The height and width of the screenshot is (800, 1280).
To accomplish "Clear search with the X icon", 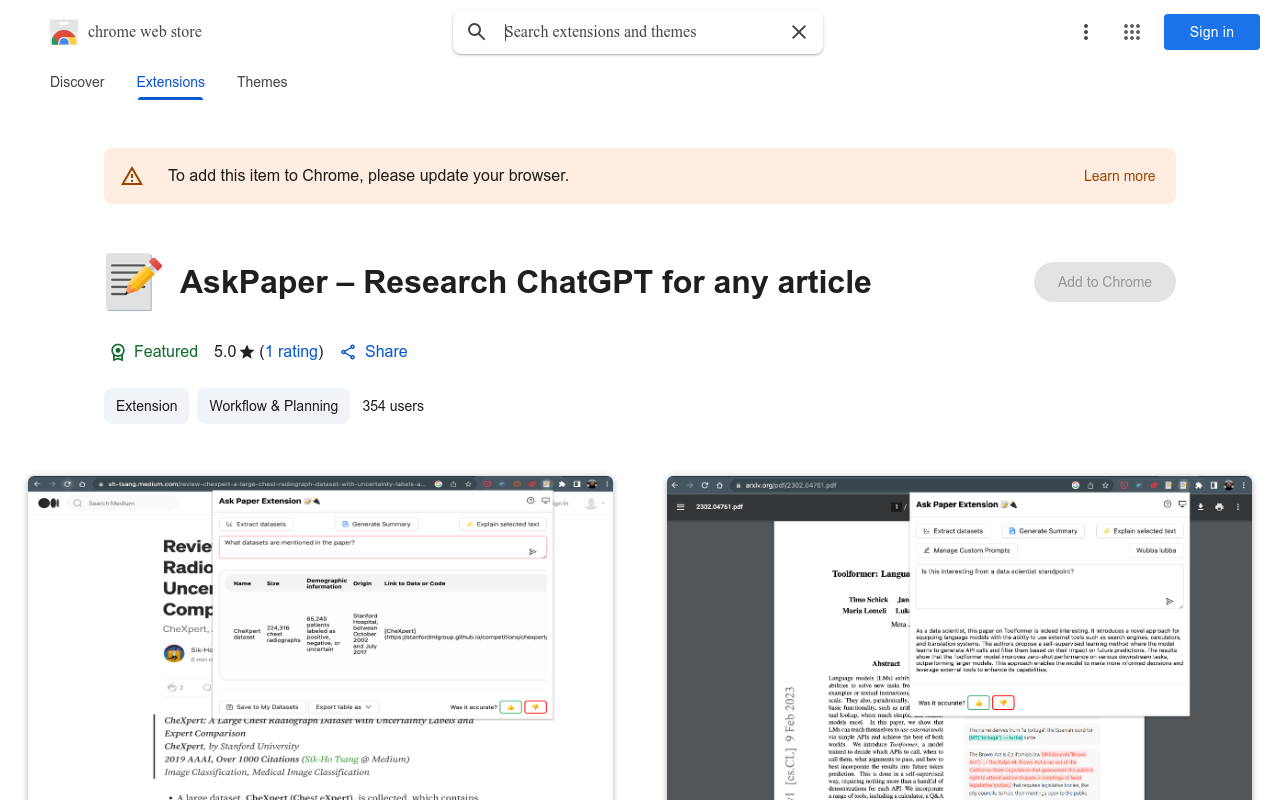I will pyautogui.click(x=799, y=32).
